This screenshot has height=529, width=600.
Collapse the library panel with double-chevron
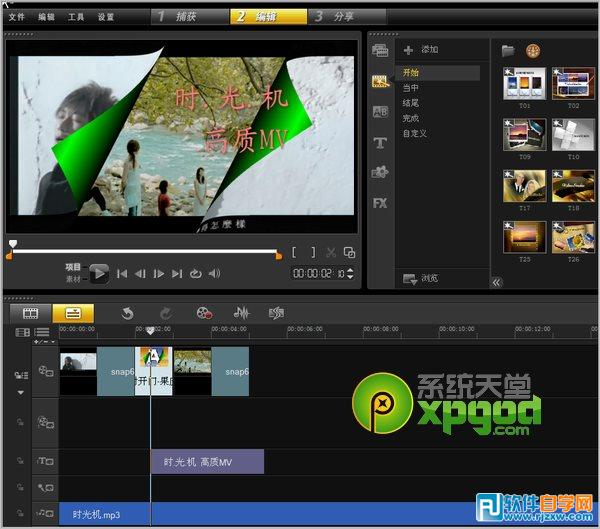497,282
